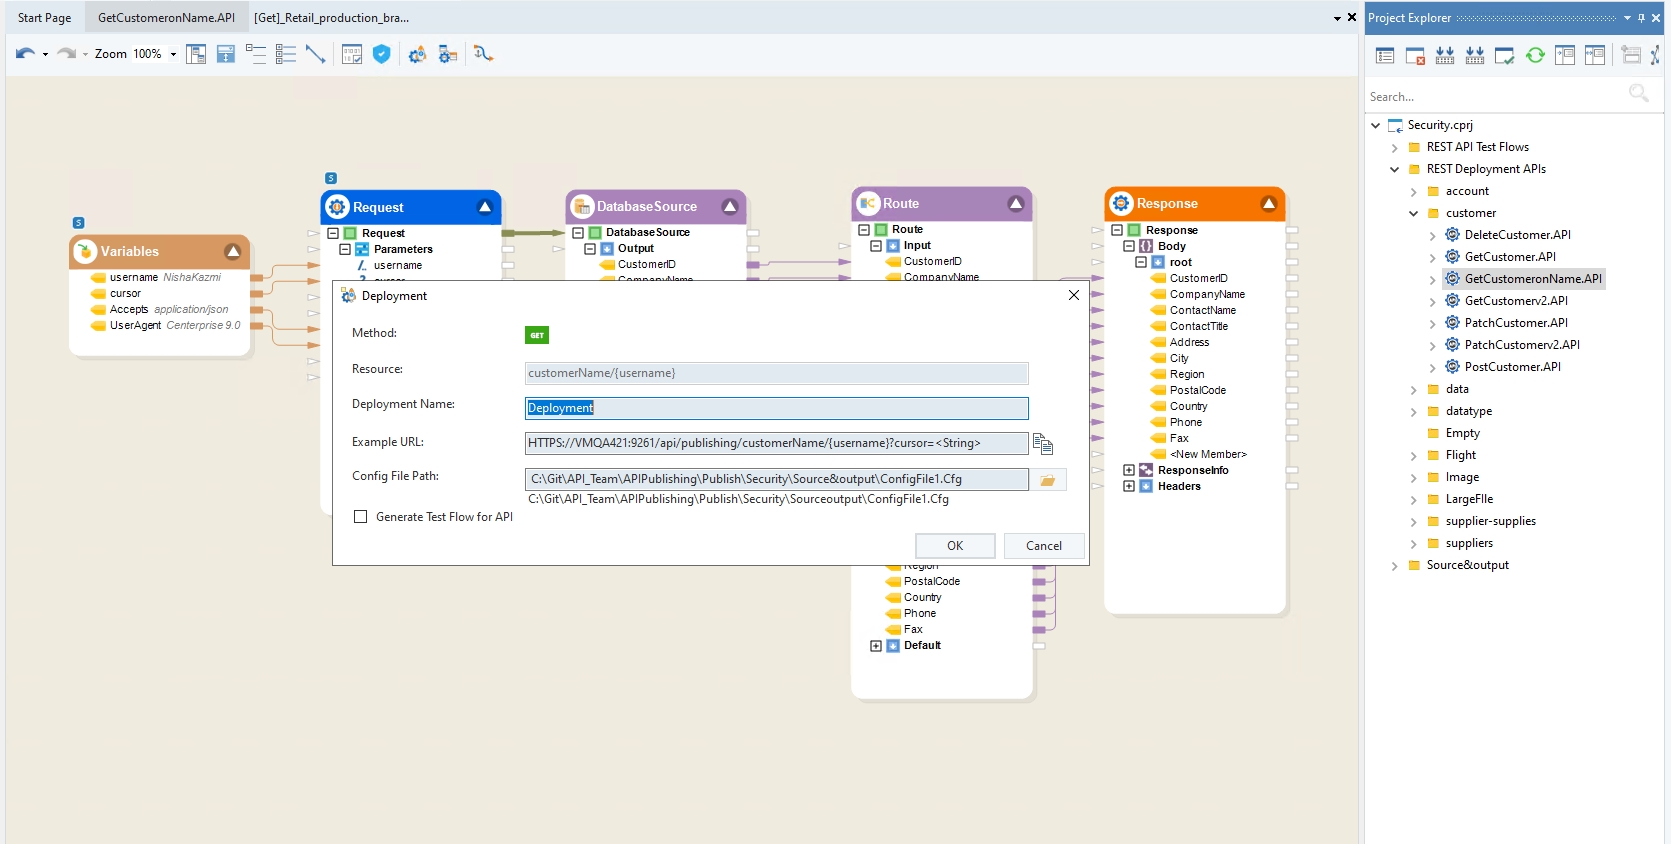
Task: Collapse the Response object with its triangle toggle
Action: coord(1269,204)
